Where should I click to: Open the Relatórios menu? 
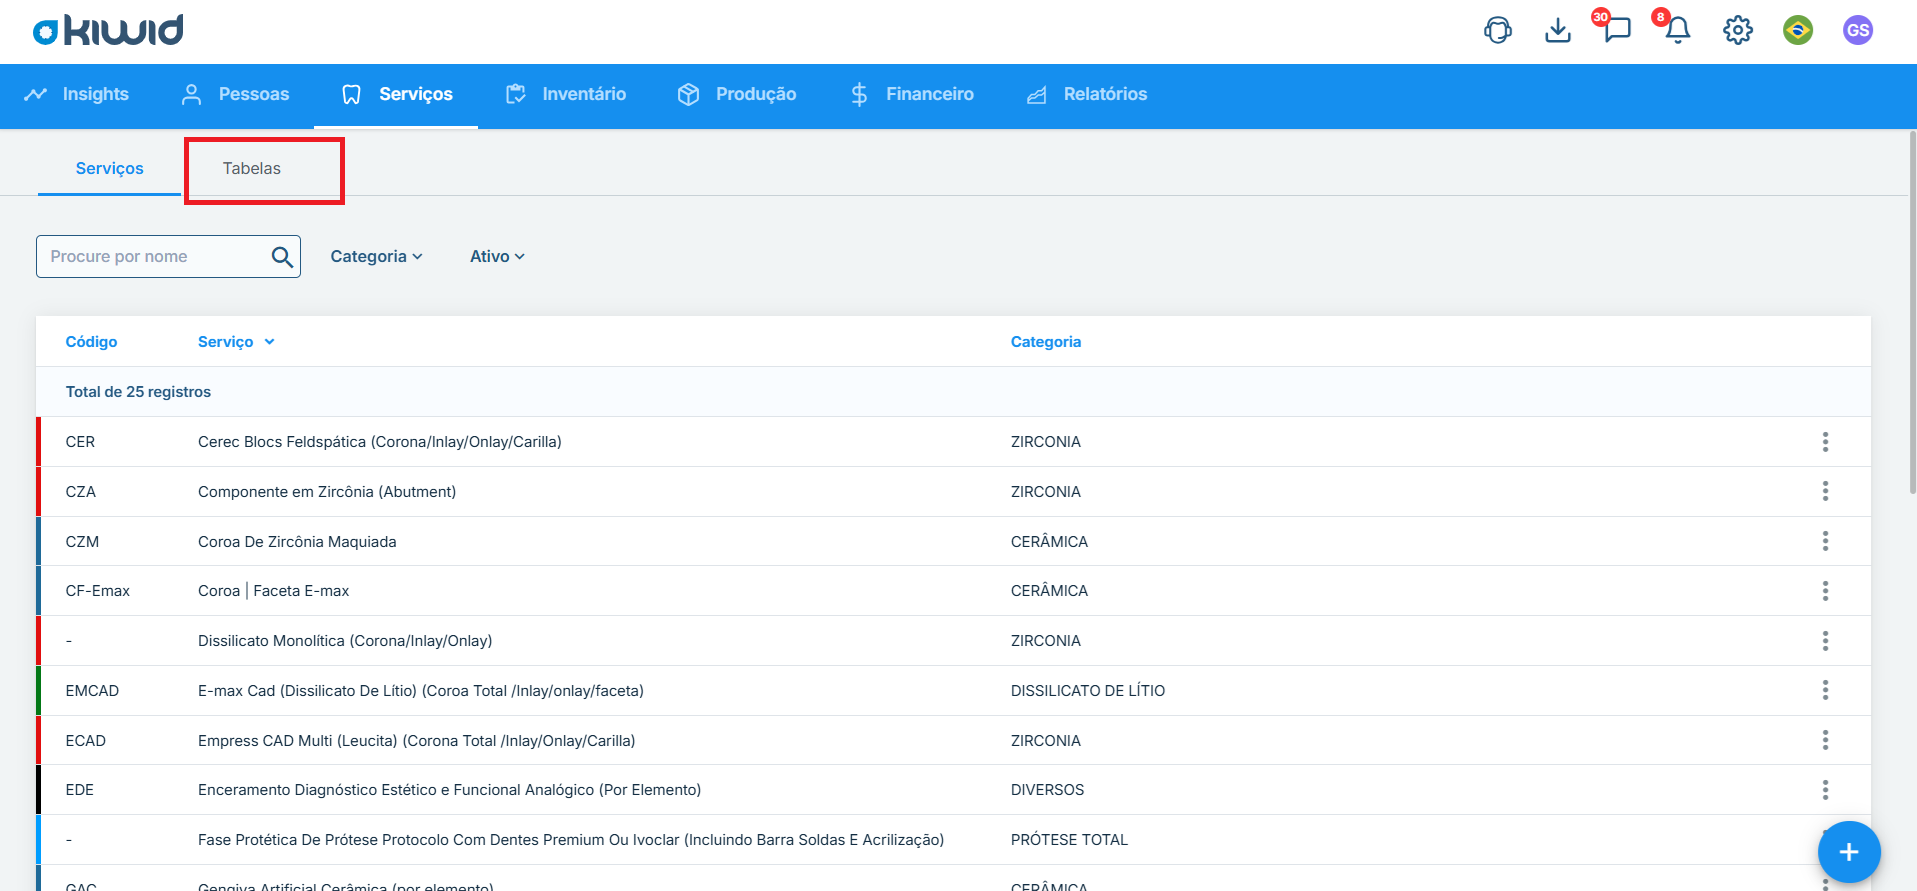pos(1087,94)
